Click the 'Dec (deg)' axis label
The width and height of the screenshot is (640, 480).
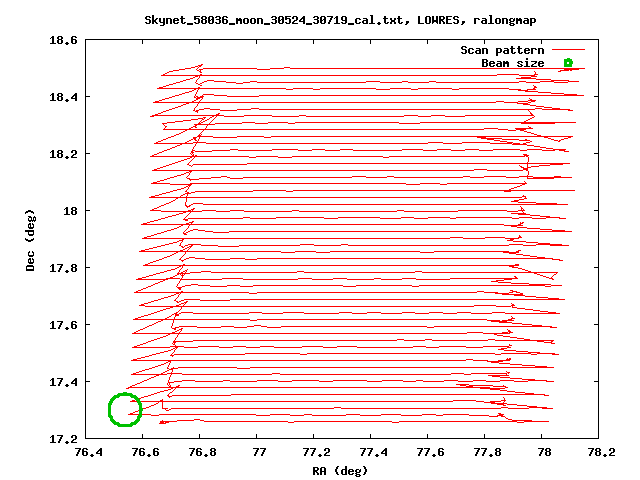tap(30, 240)
